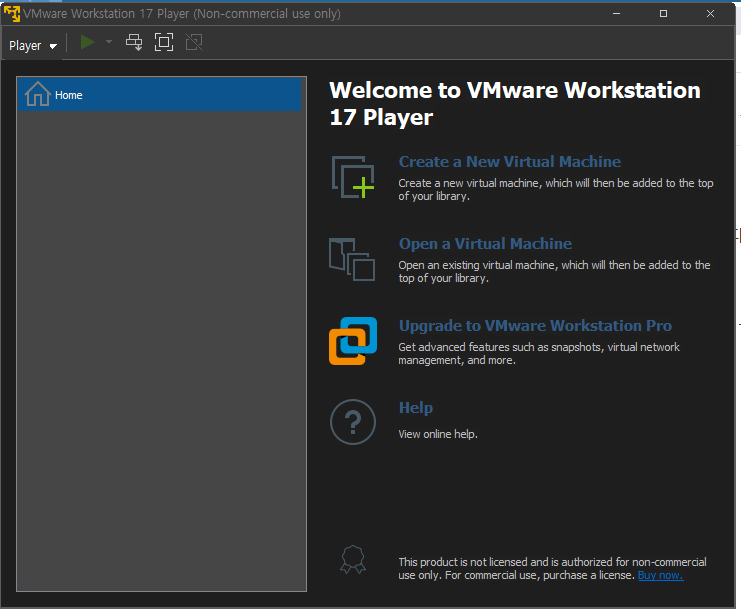Click the green power on play icon
The image size is (741, 613).
(x=87, y=42)
